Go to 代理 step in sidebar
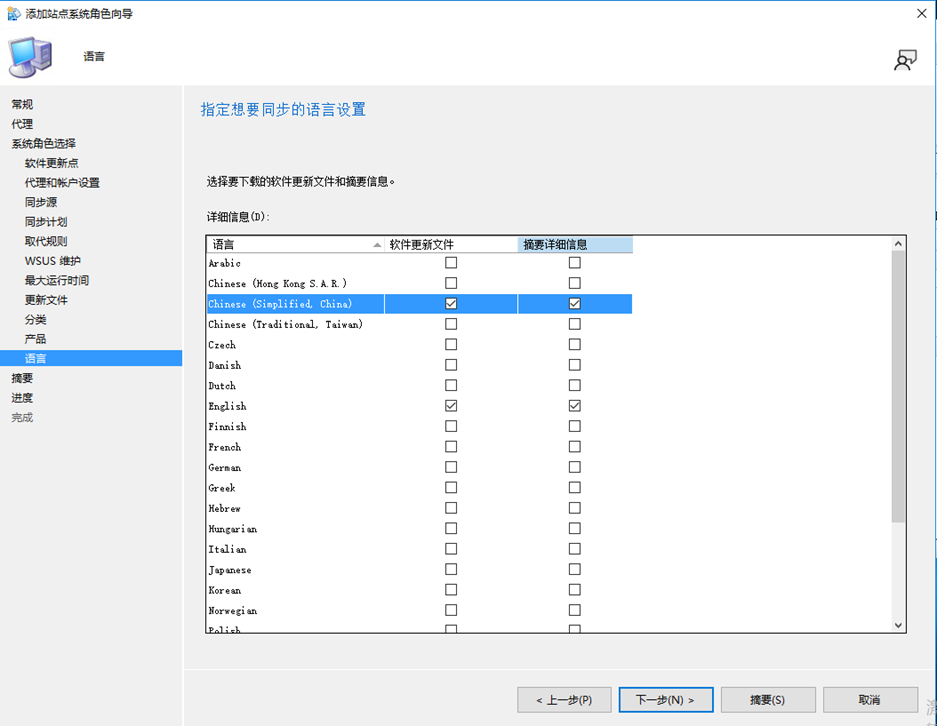 (23, 124)
